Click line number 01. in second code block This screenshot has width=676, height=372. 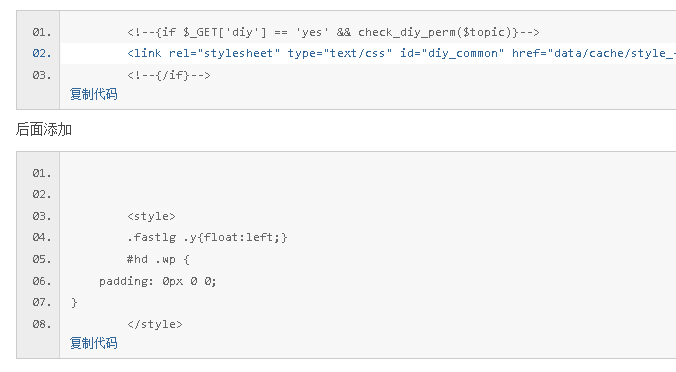pyautogui.click(x=41, y=173)
